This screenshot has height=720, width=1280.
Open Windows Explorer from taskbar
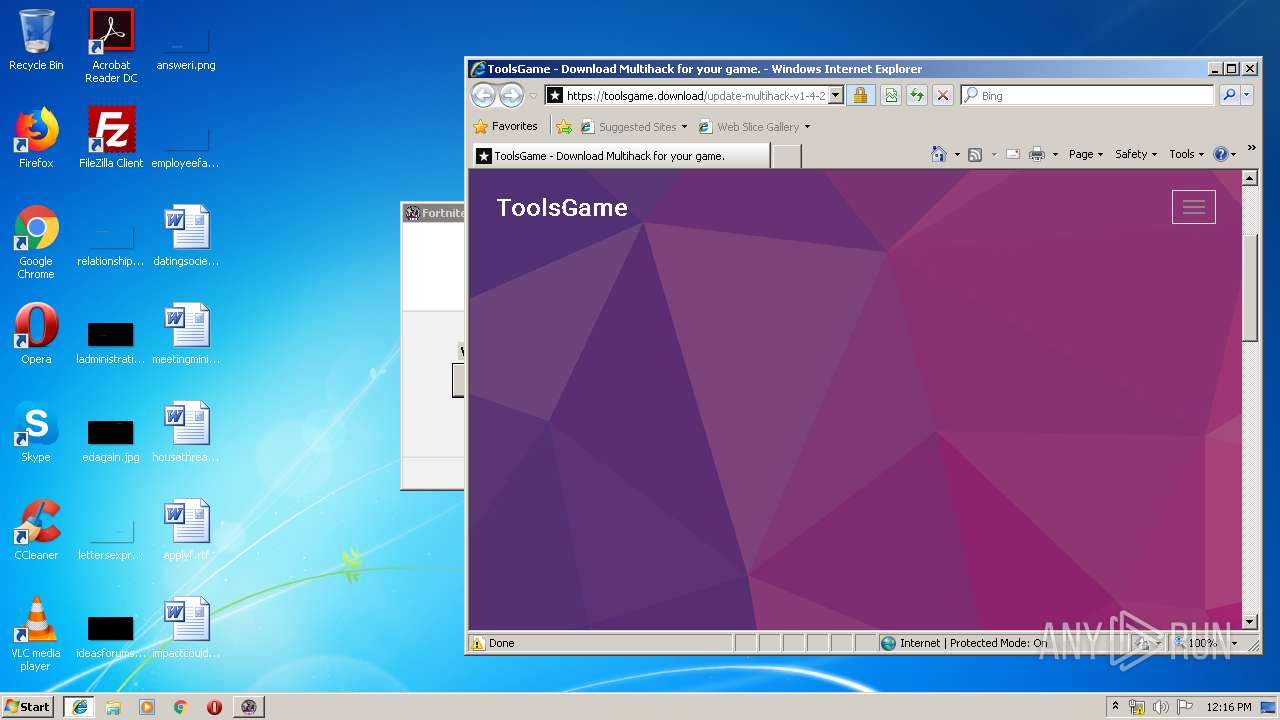coord(113,706)
